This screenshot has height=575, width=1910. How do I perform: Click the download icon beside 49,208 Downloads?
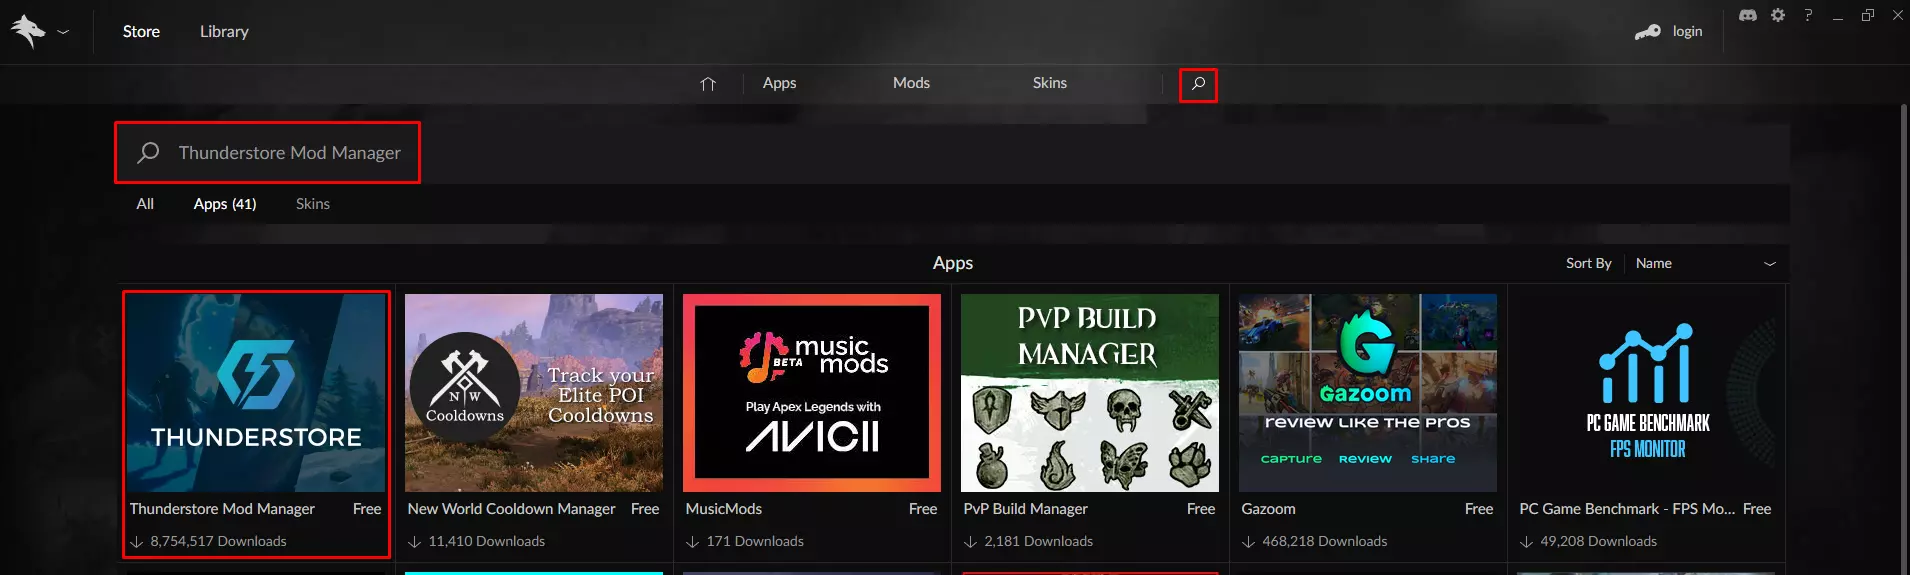[1526, 542]
